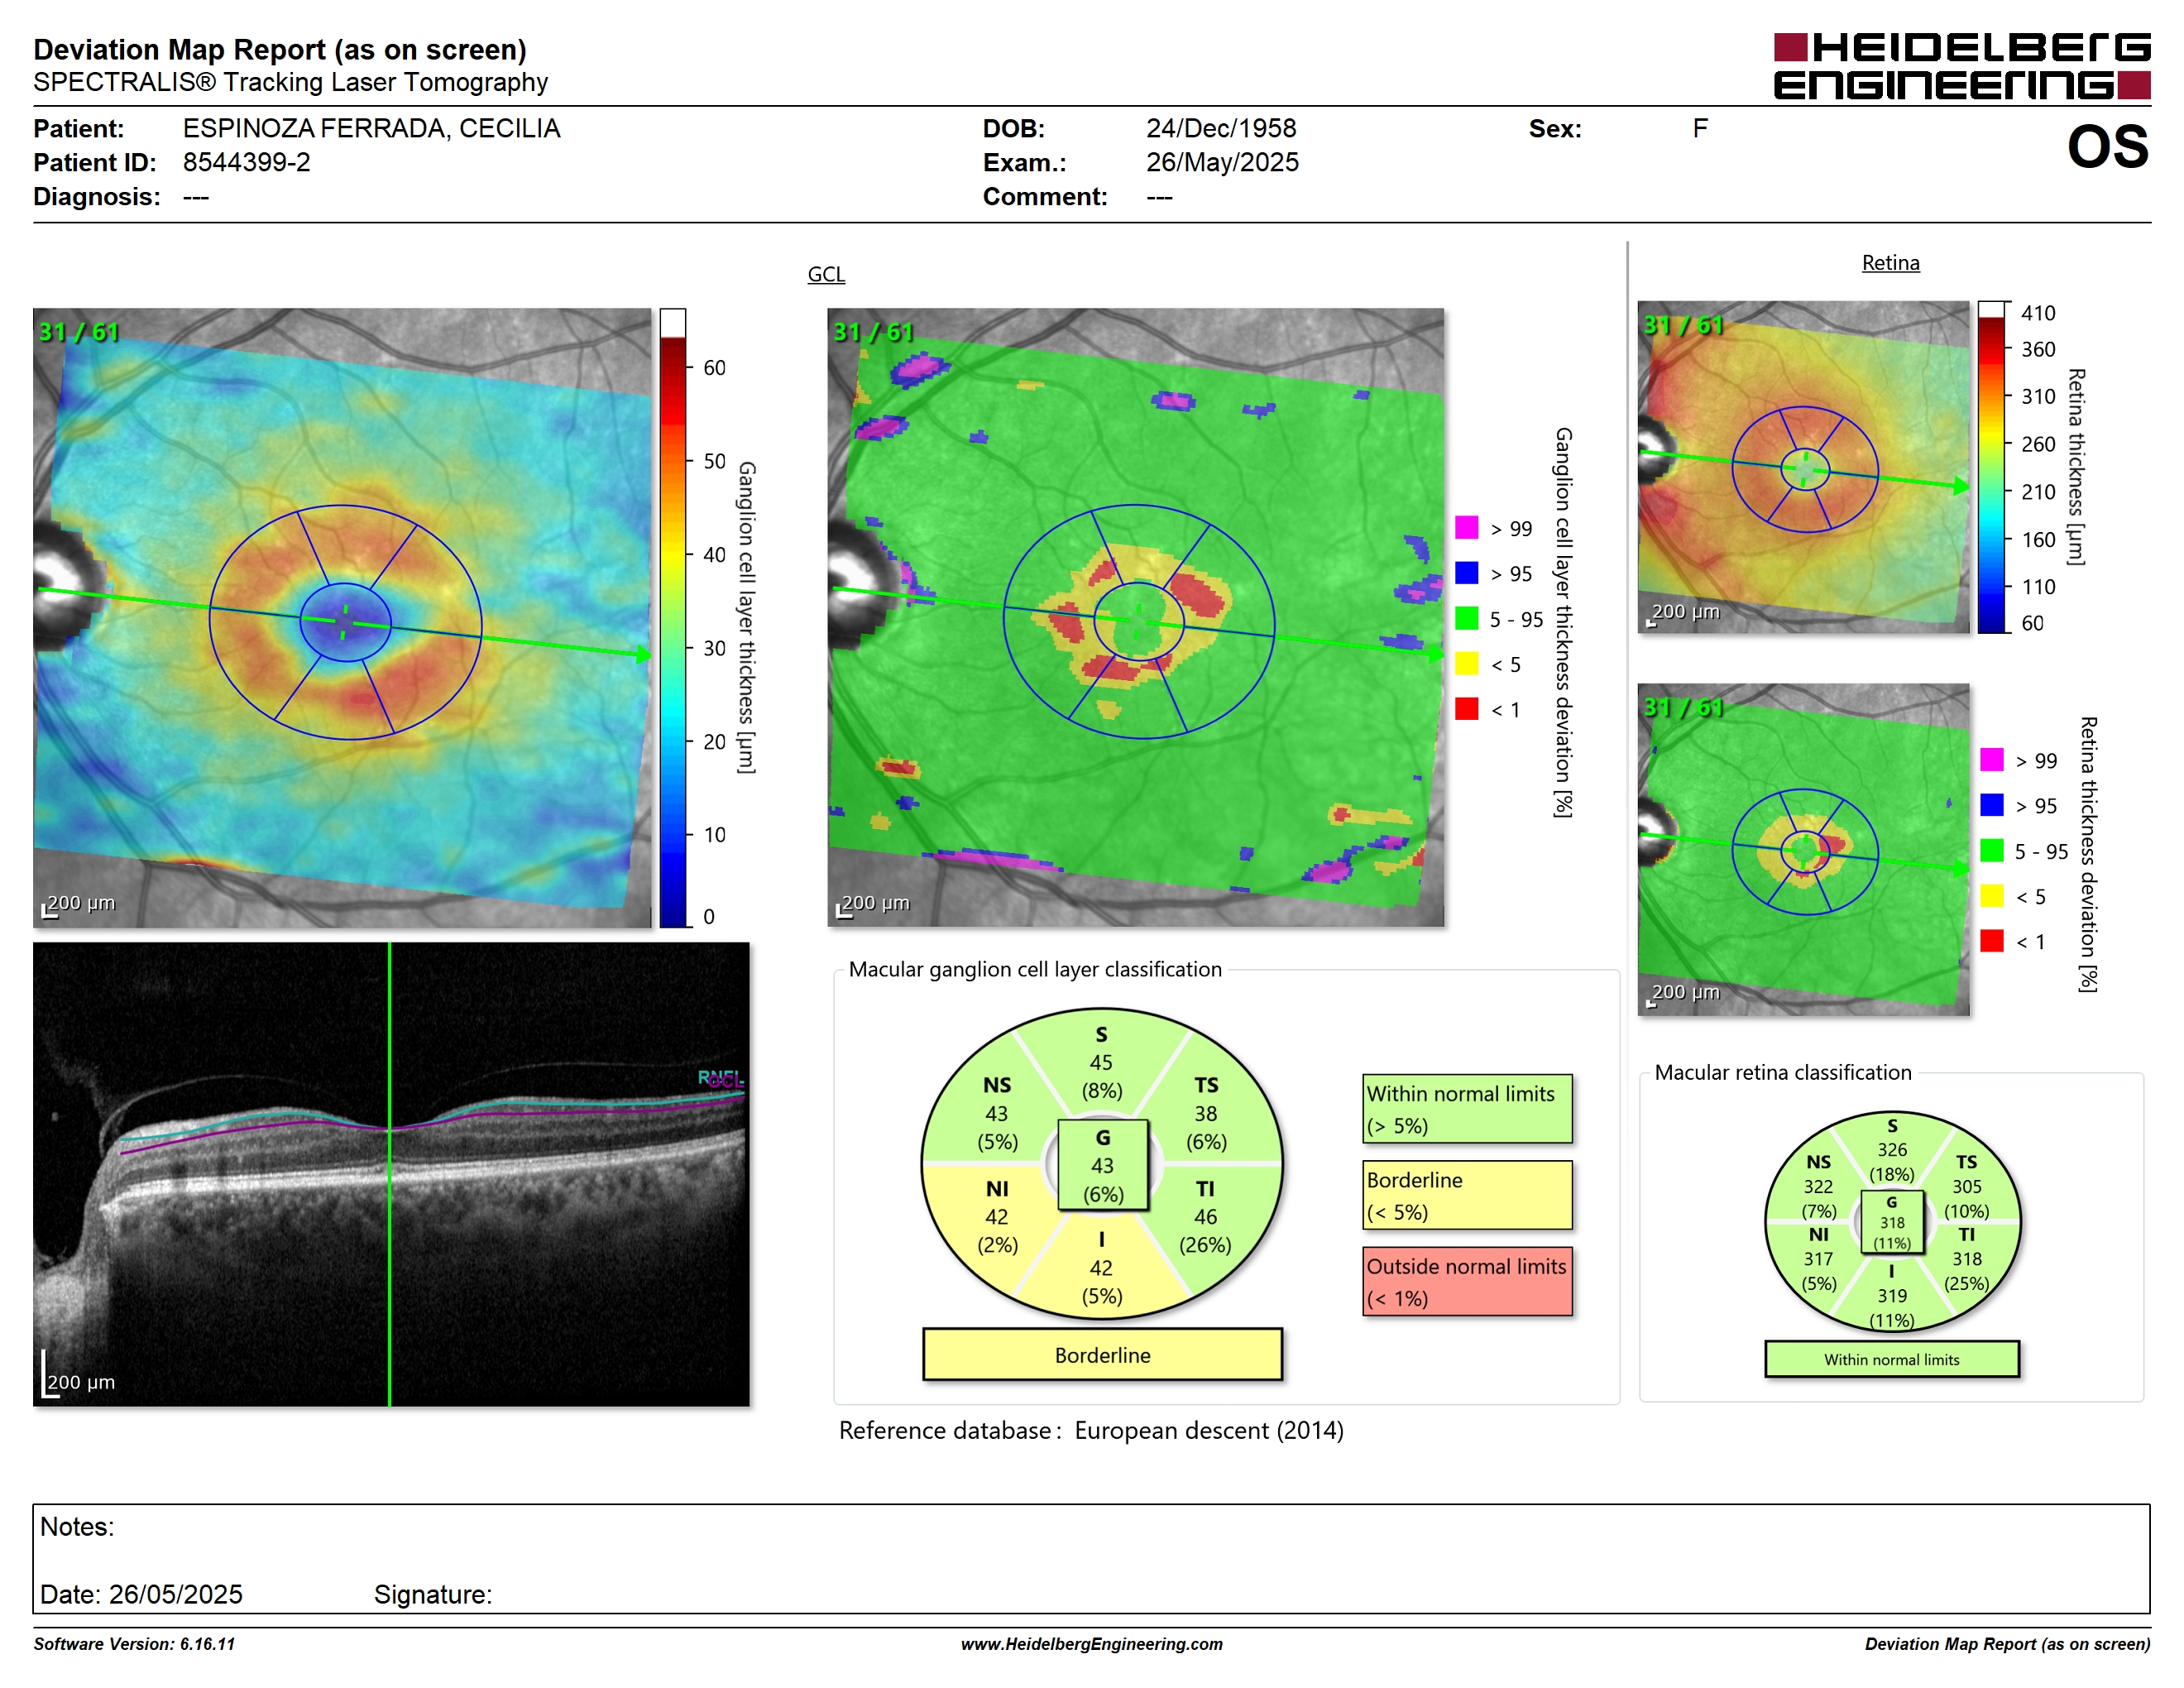The image size is (2184, 1688).
Task: Click Reference database: European descent (2014)
Action: click(1091, 1430)
